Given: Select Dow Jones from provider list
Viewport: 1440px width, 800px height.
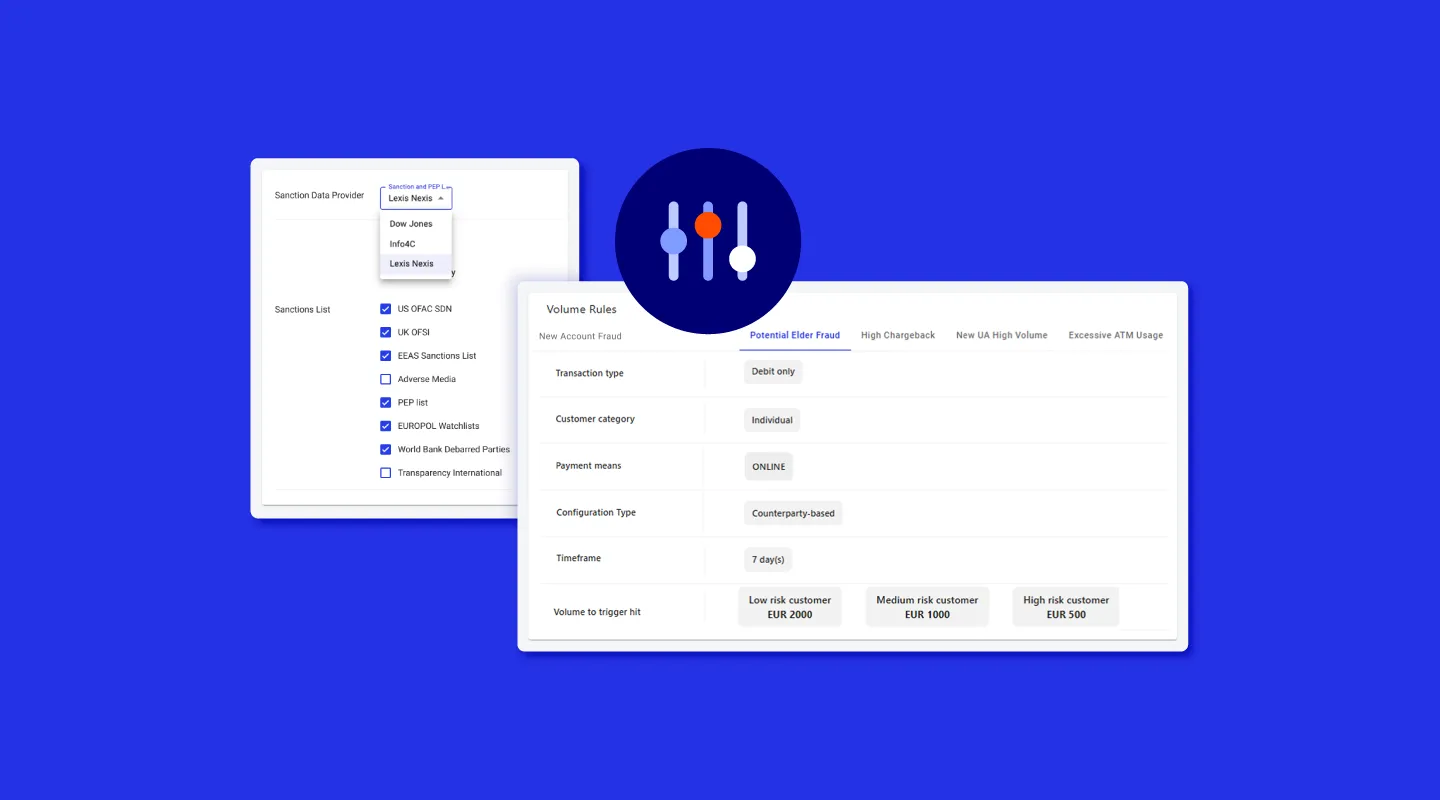Looking at the screenshot, I should (411, 224).
